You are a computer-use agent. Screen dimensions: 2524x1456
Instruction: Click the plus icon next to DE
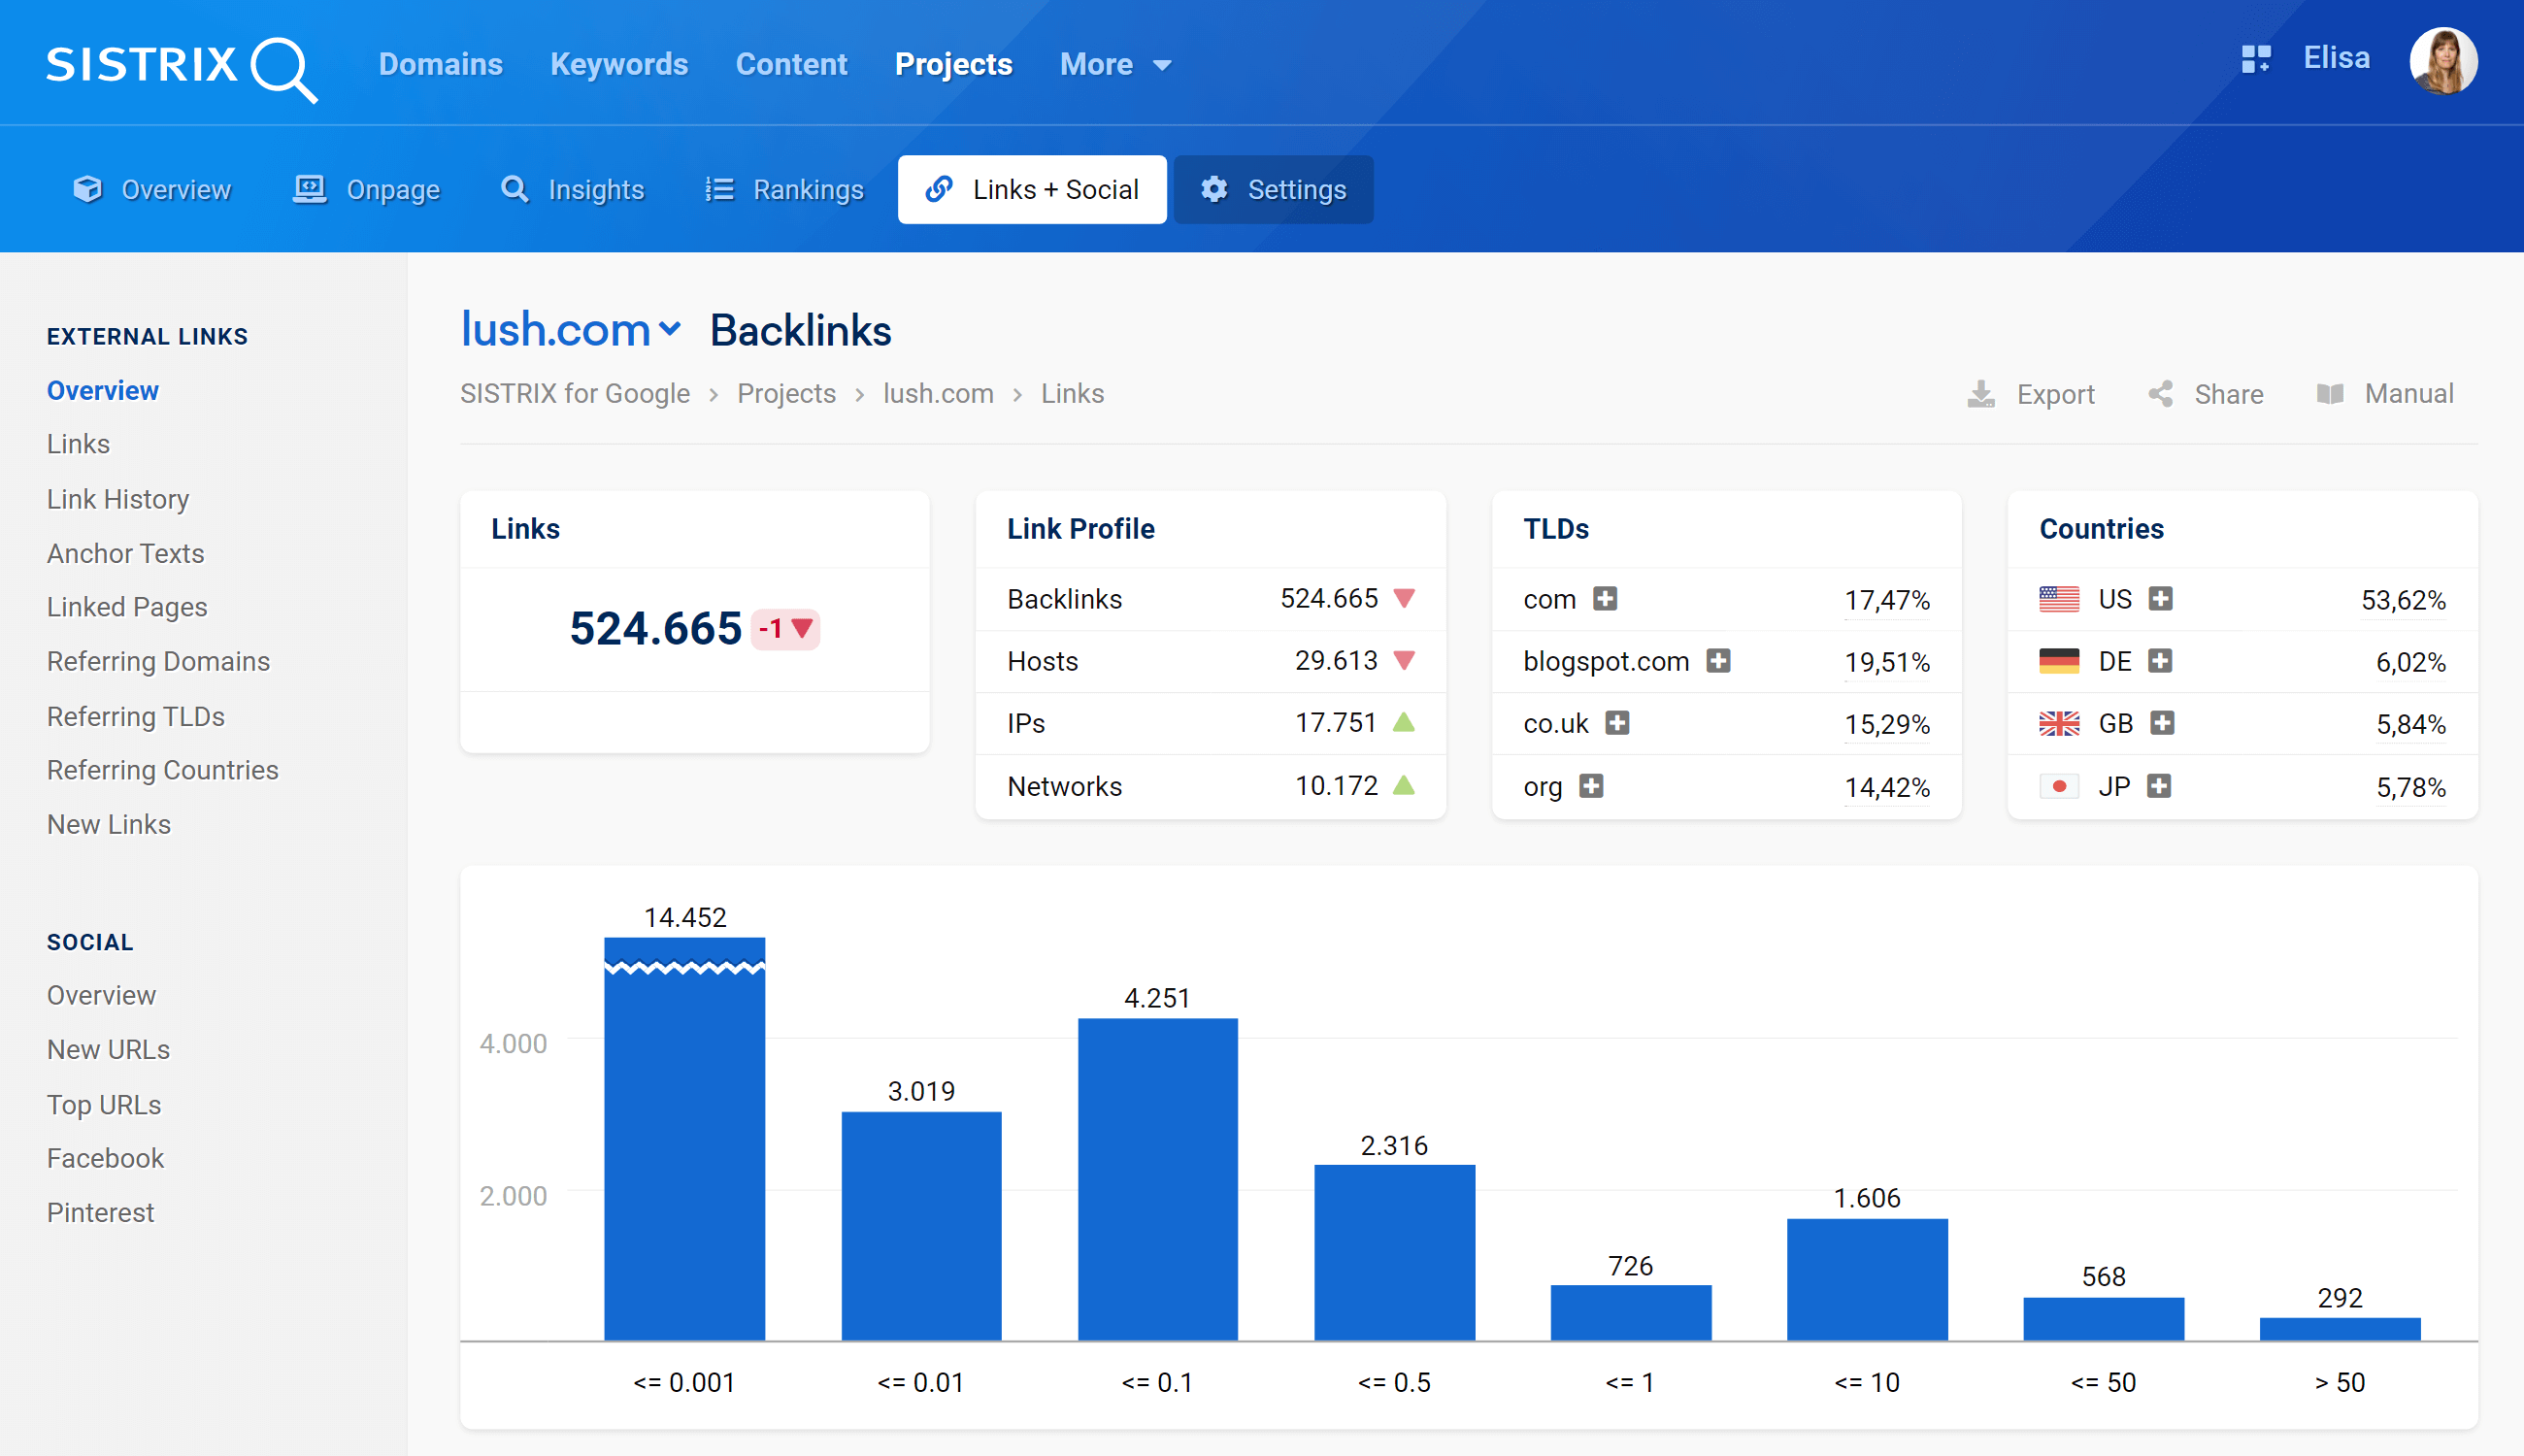point(2160,661)
